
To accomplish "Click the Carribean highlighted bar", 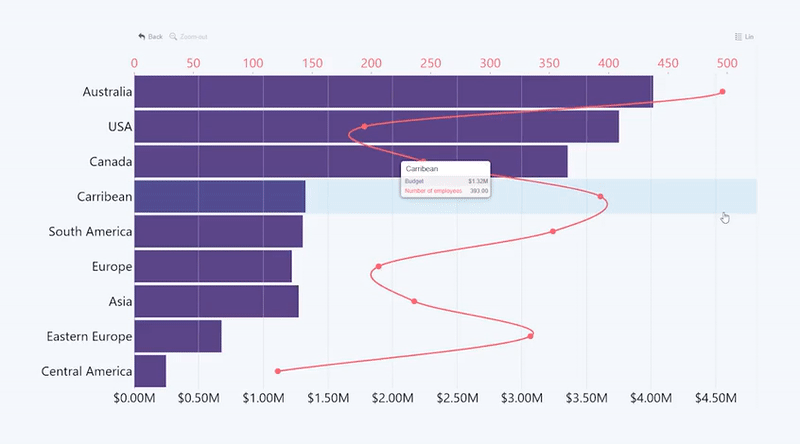I will (220, 196).
